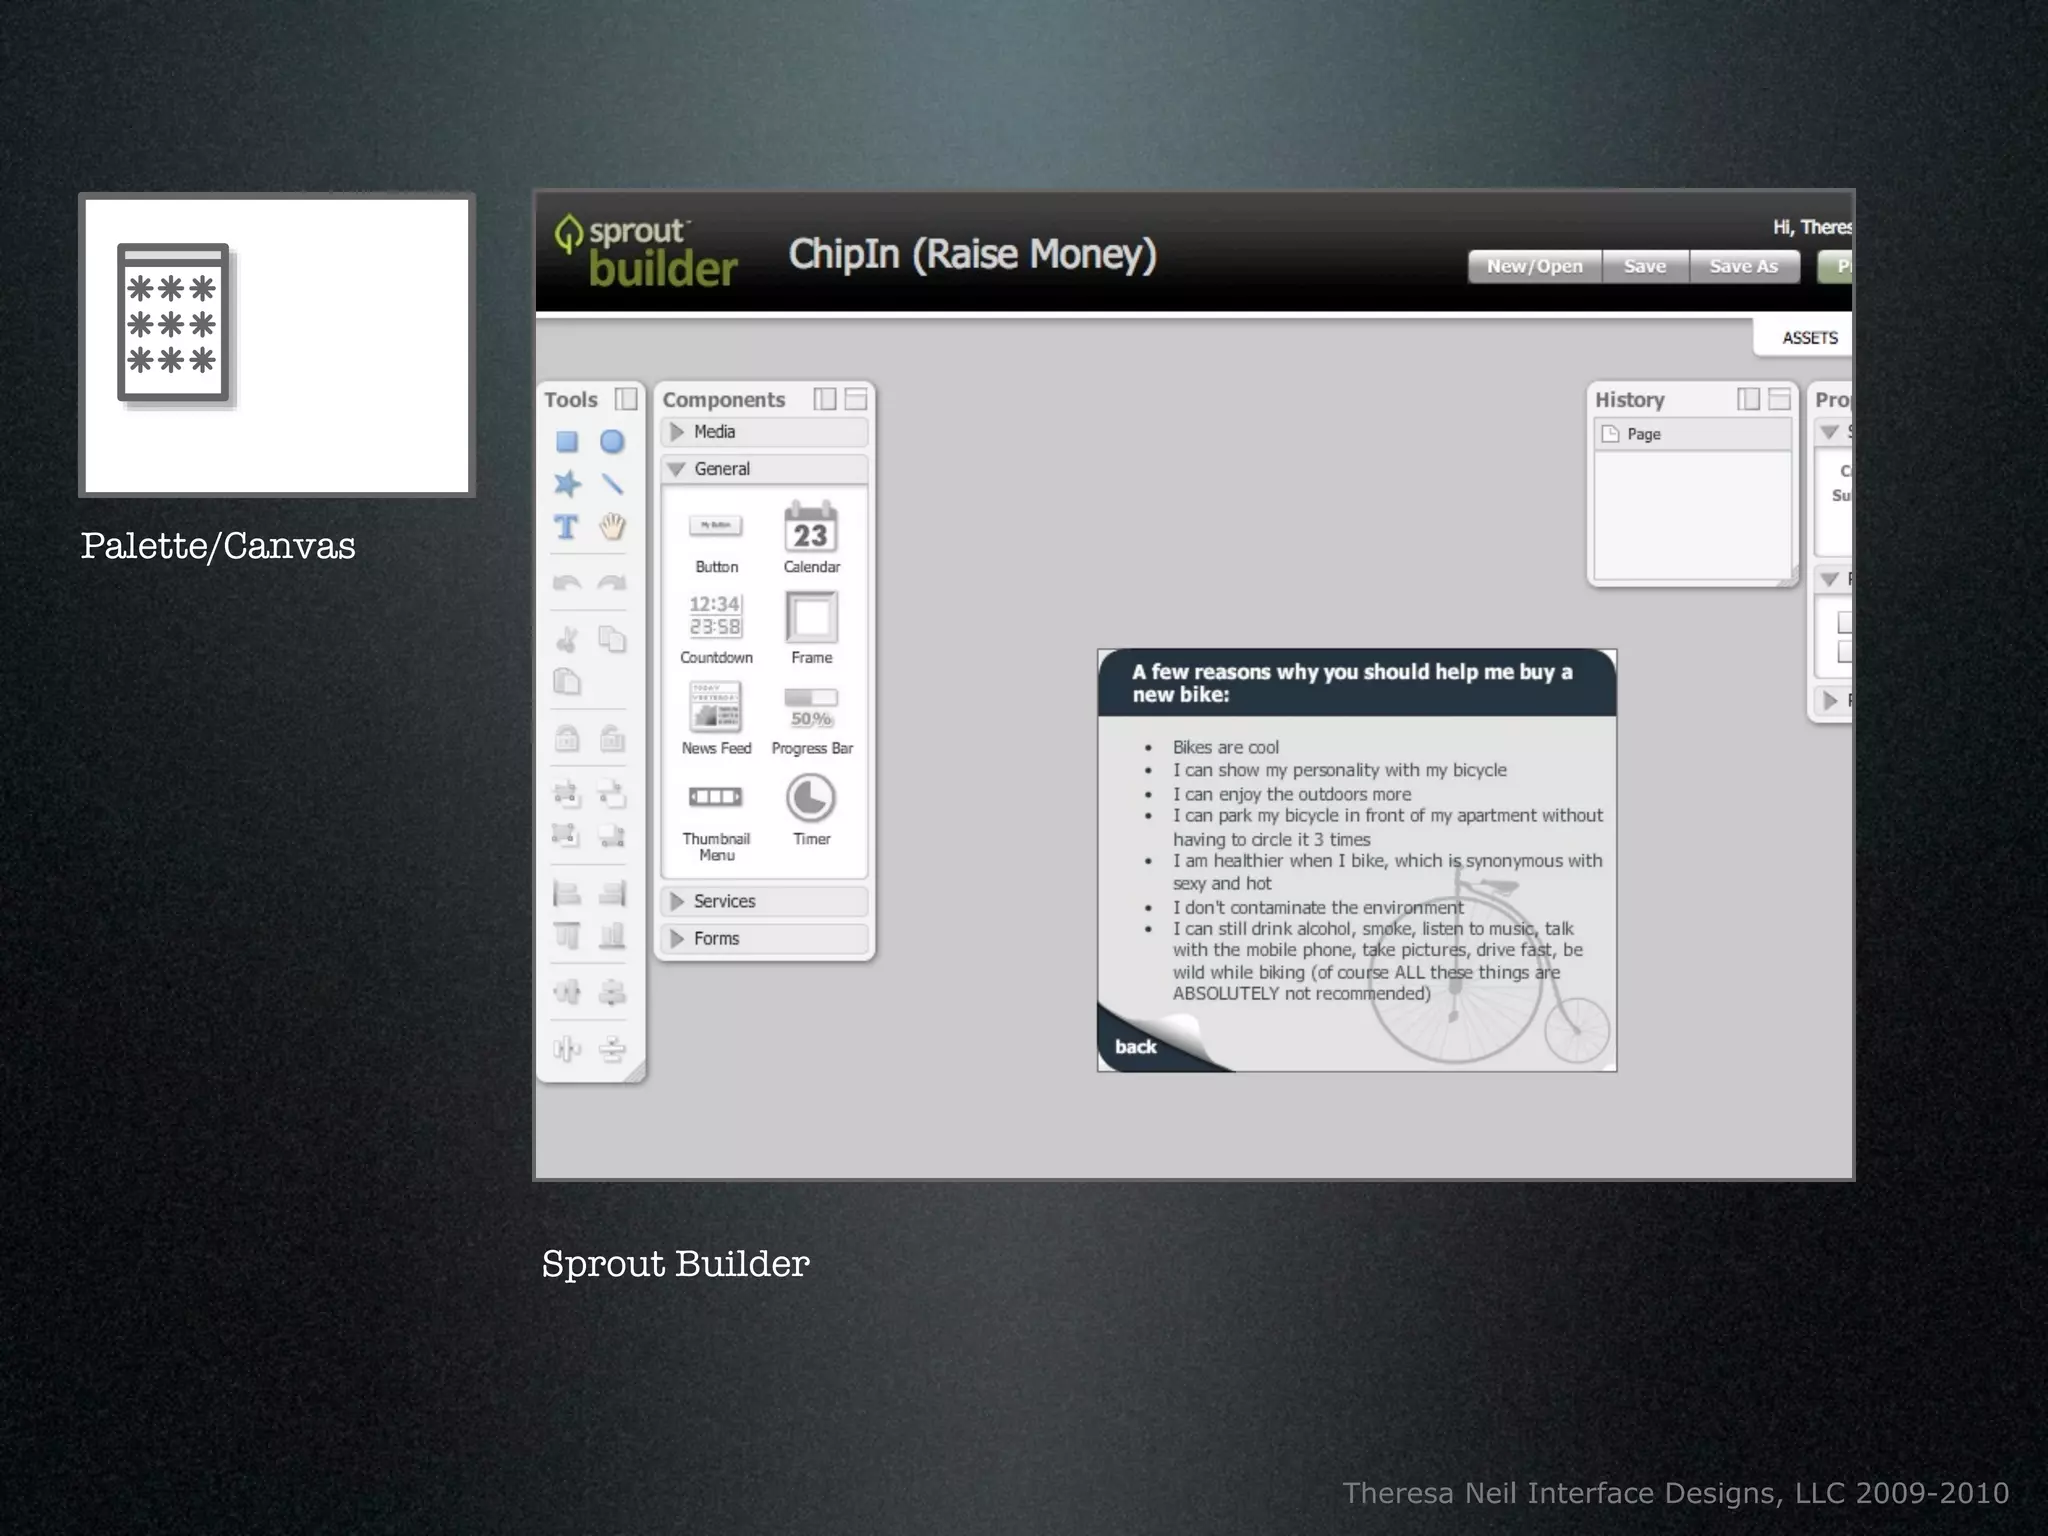Toggle docking of the Tools panel
The height and width of the screenshot is (1536, 2048).
[x=626, y=399]
